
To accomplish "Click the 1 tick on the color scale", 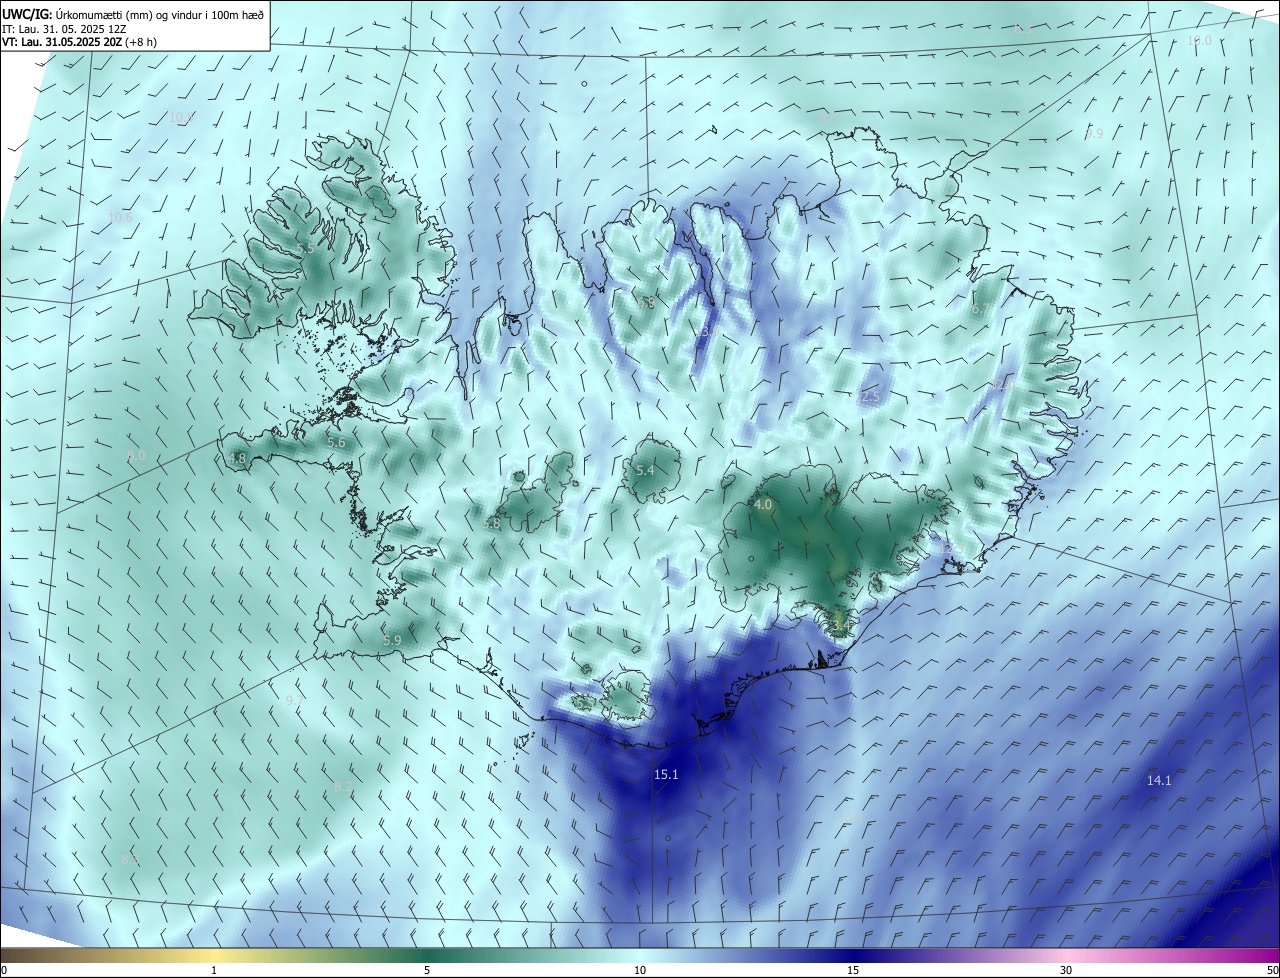I will click(x=215, y=970).
